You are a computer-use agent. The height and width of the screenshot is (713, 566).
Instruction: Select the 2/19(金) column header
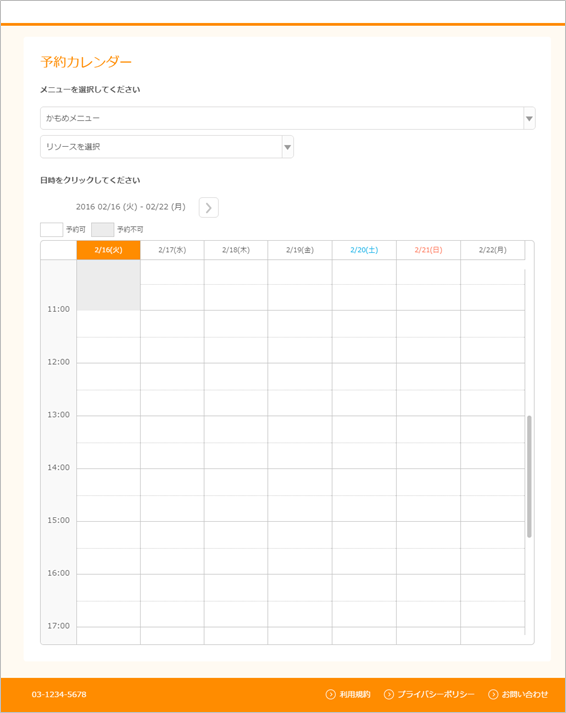click(x=300, y=250)
